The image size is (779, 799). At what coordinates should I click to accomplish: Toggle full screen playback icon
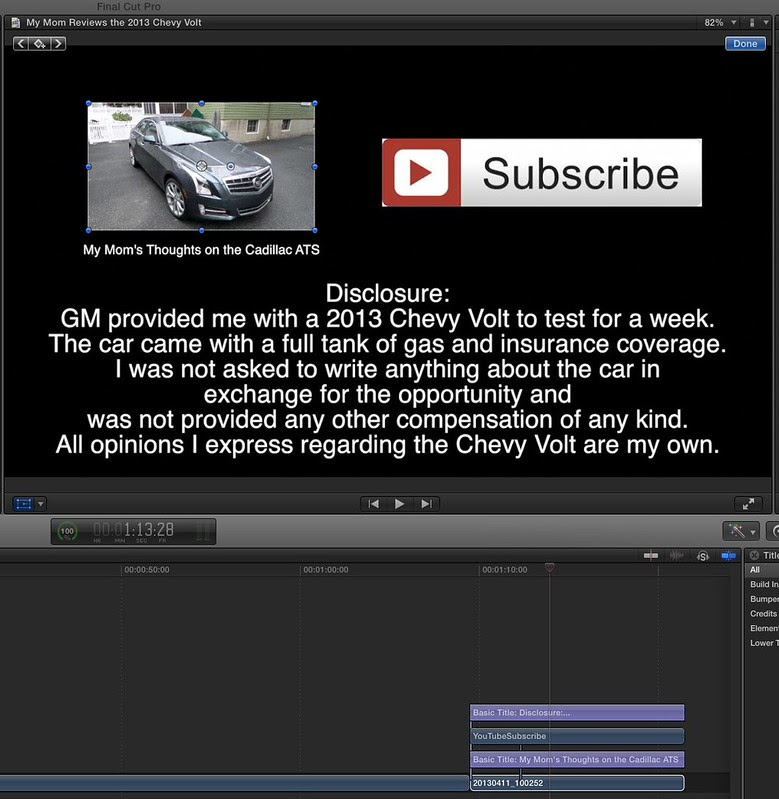(x=748, y=504)
